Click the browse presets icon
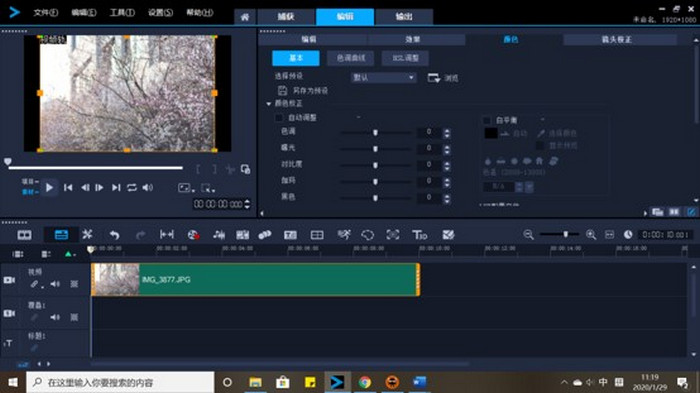 point(433,78)
